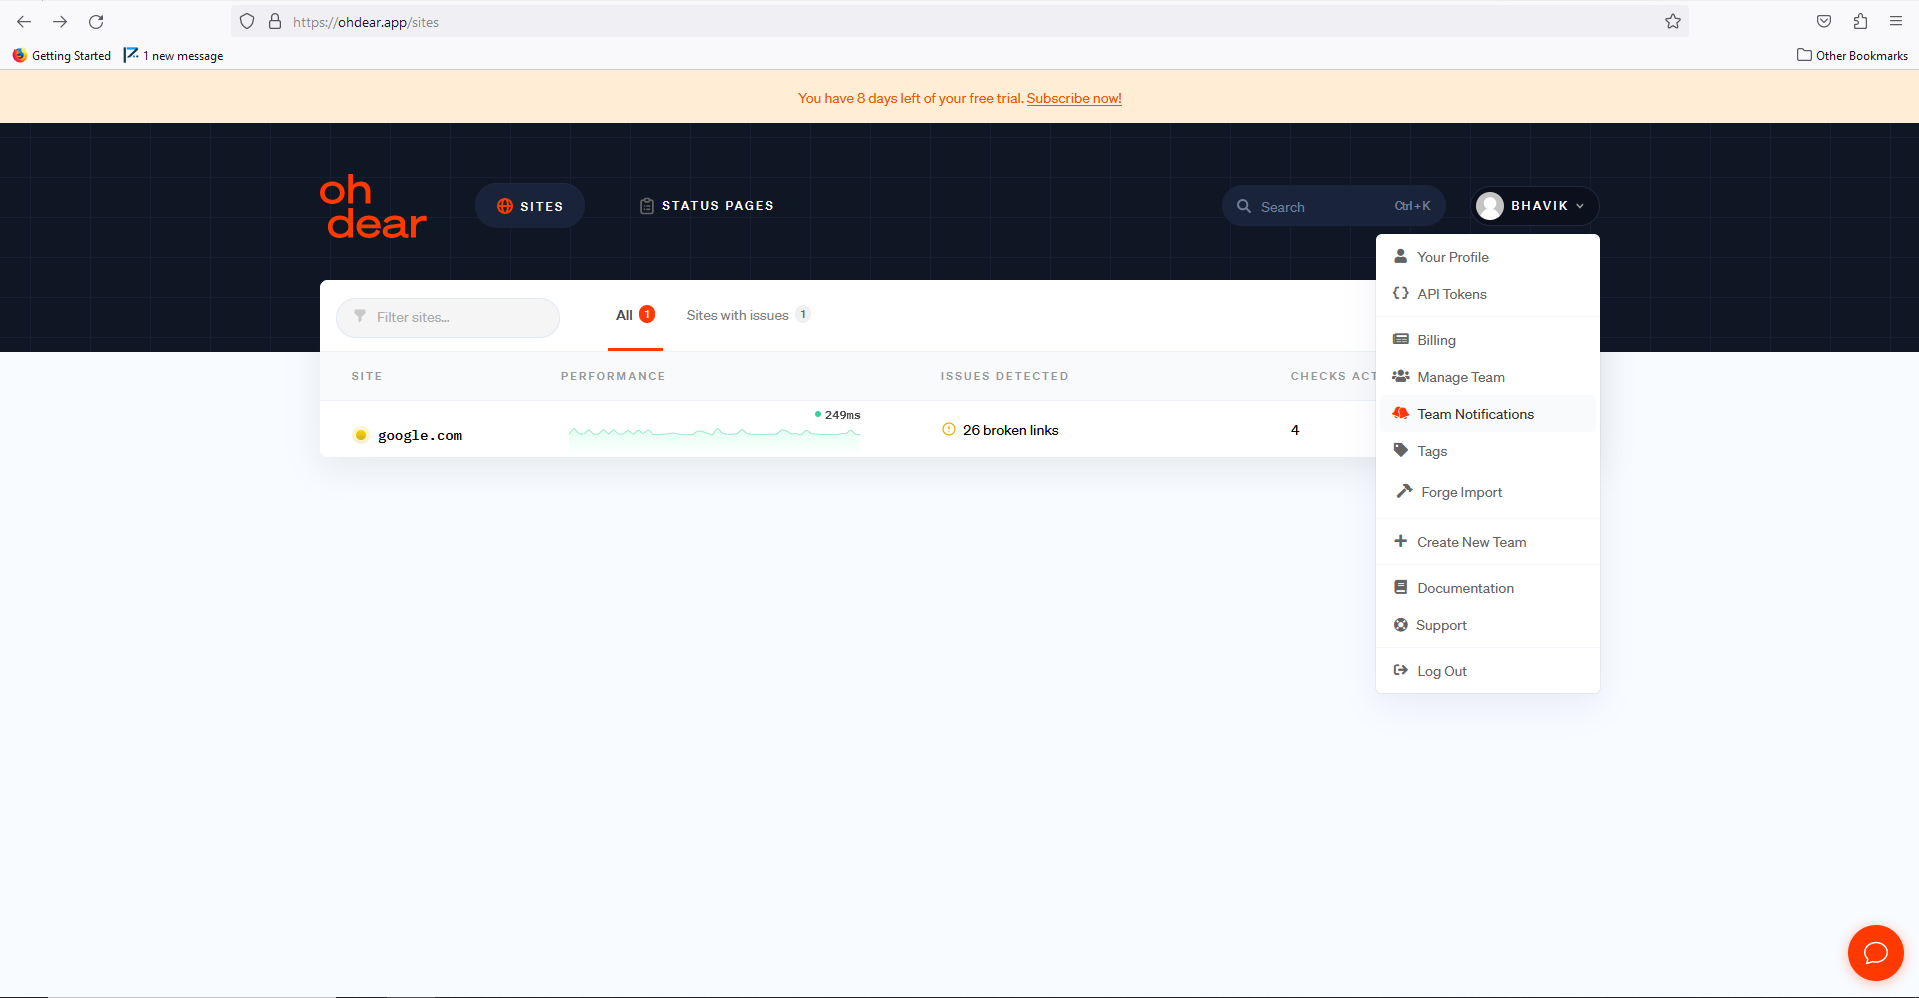This screenshot has width=1919, height=998.
Task: Focus the Filter sites input
Action: tap(448, 317)
